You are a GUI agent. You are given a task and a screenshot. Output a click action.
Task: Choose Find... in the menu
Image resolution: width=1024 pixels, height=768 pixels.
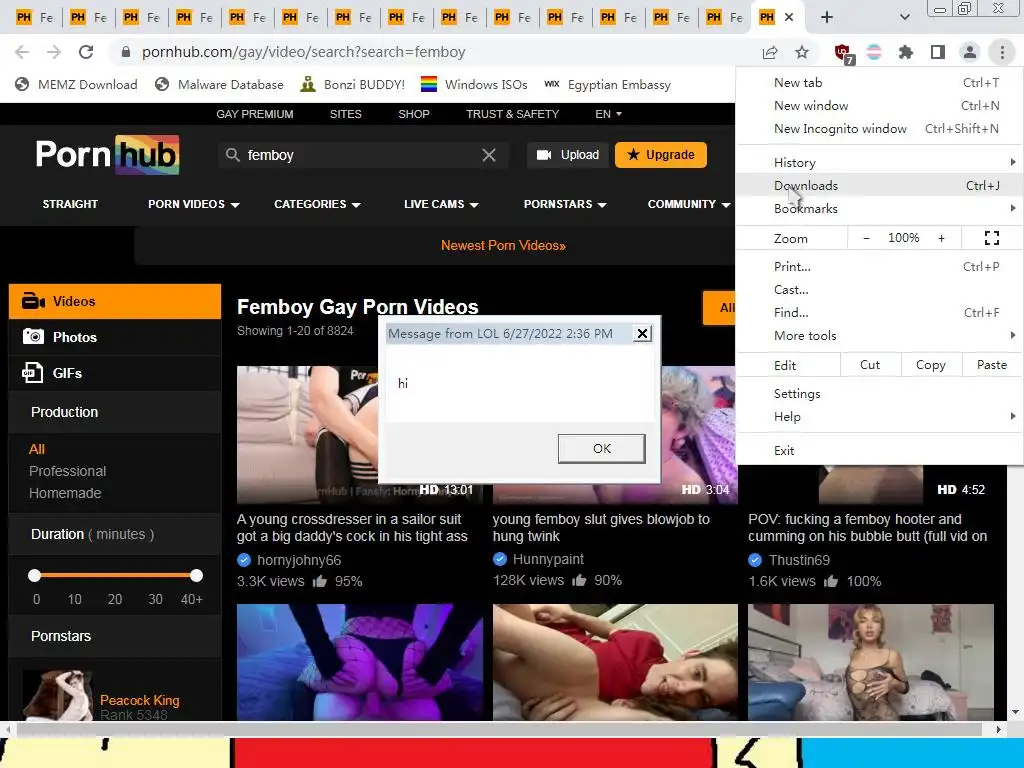(x=879, y=312)
